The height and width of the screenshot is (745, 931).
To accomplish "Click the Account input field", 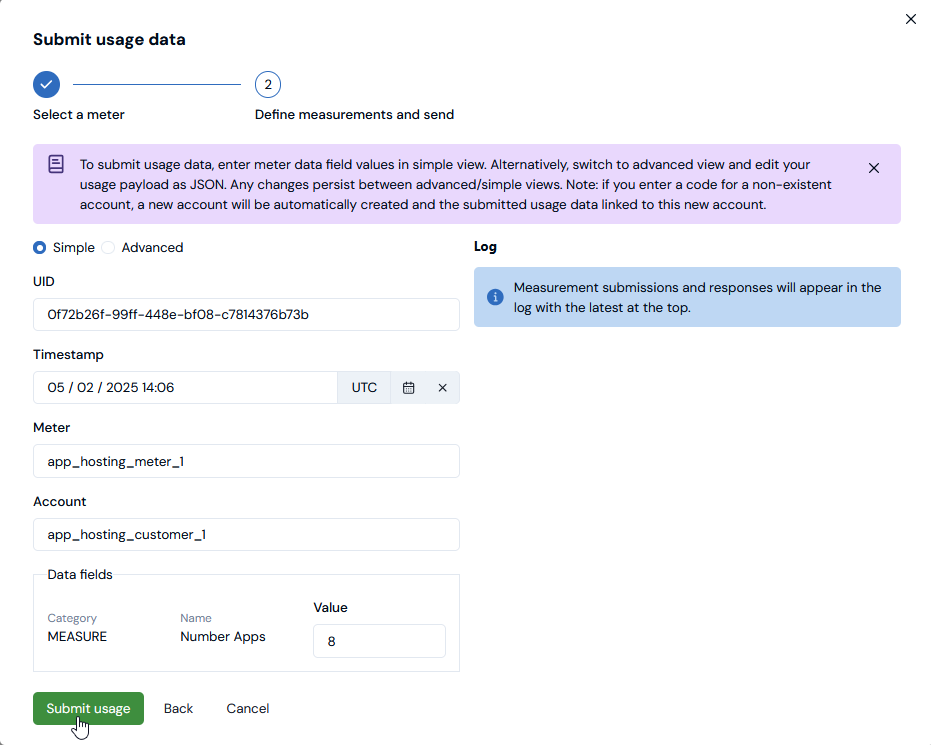I will coord(246,535).
